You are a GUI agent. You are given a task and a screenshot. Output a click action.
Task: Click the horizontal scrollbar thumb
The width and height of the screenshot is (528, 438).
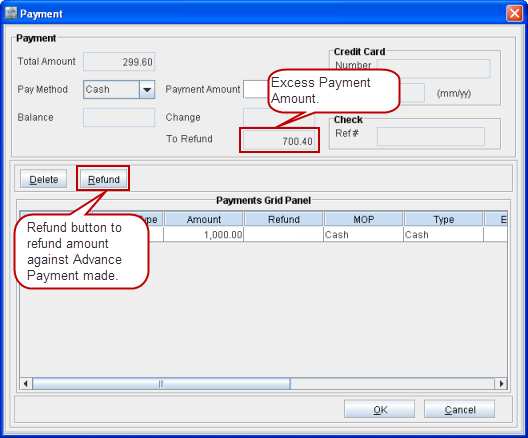[161, 383]
